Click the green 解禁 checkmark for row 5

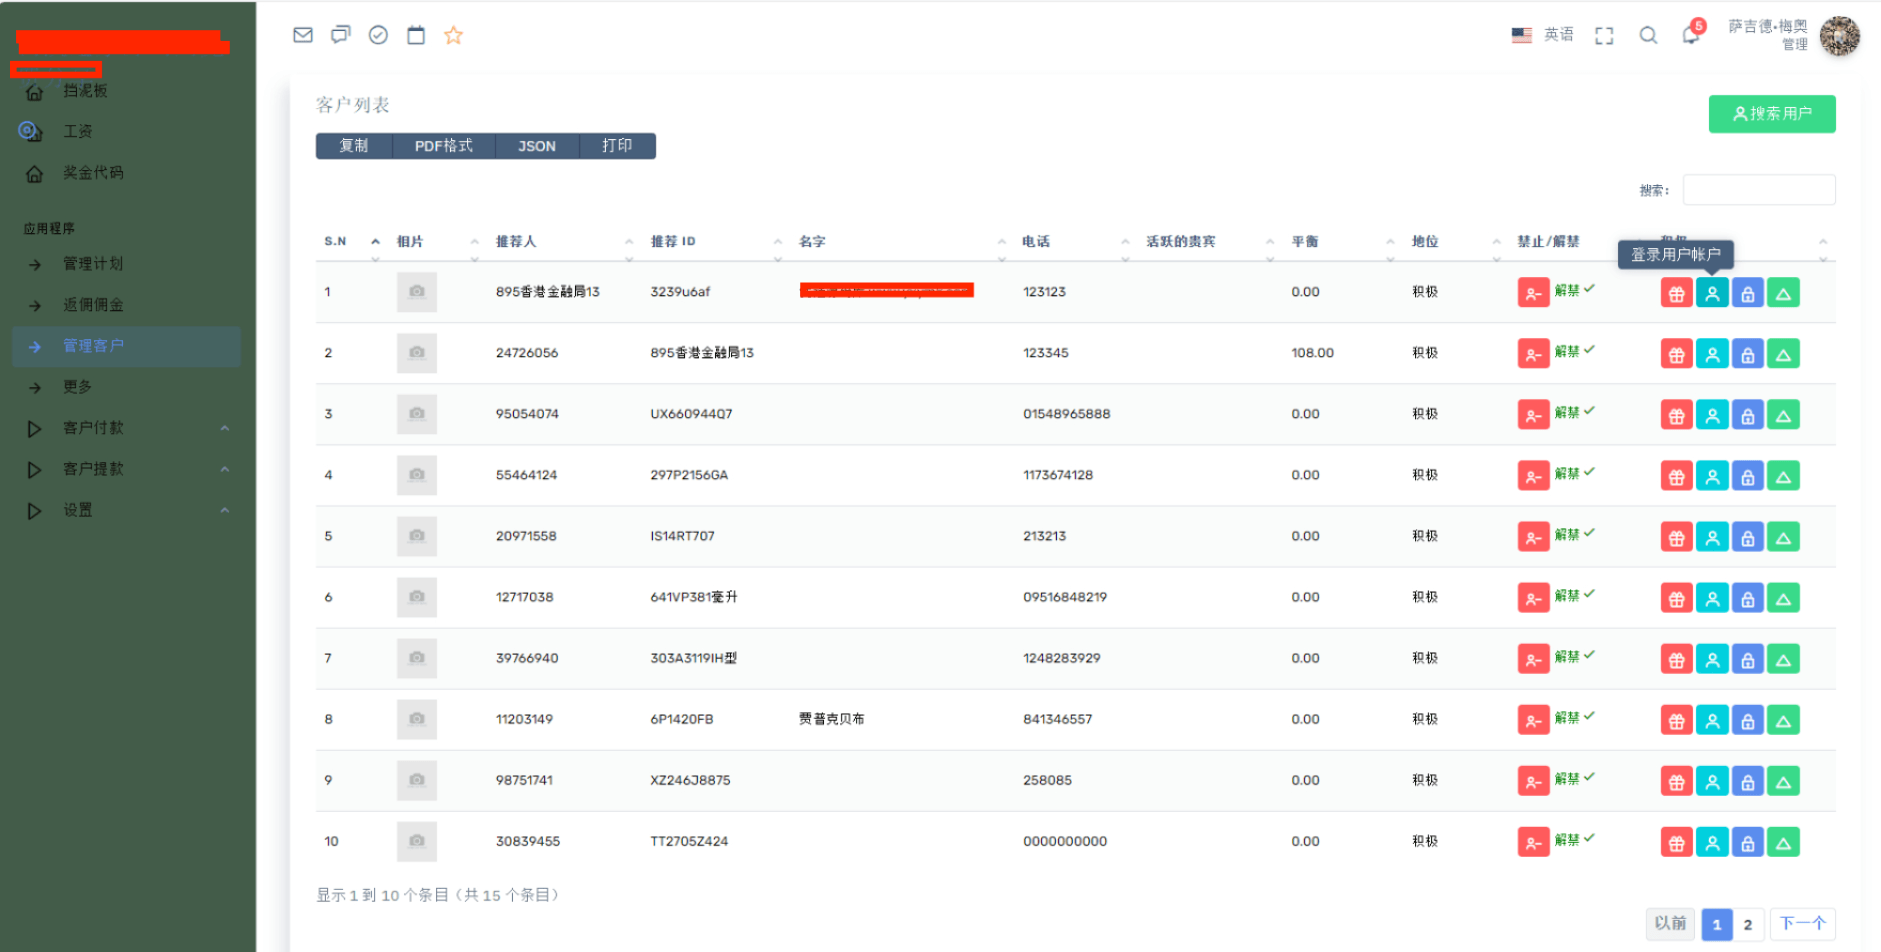click(x=1588, y=535)
